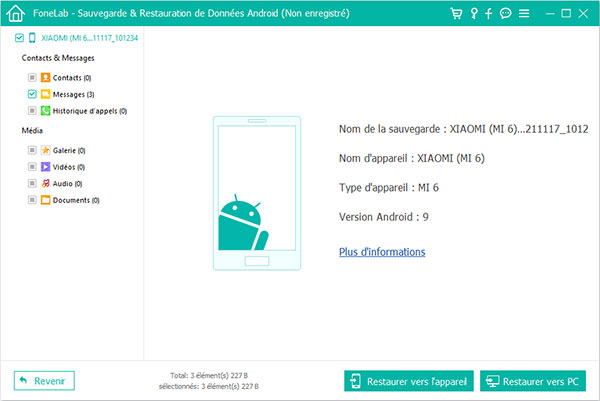Click the Type d'appareil : MI 6 text
The height and width of the screenshot is (401, 600).
(389, 187)
